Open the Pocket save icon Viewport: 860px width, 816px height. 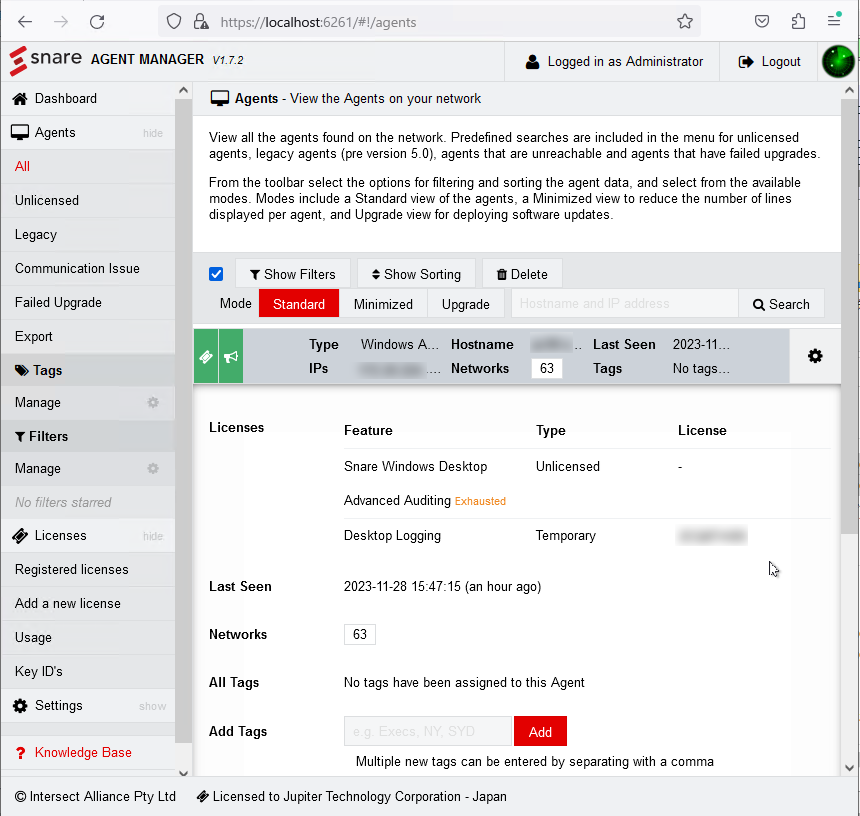762,22
